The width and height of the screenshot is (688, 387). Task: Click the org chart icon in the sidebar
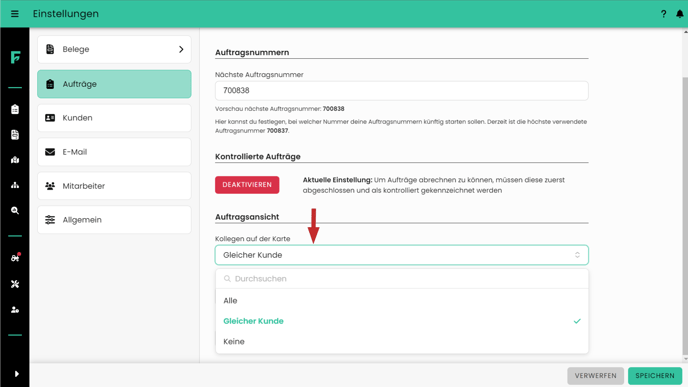pos(15,185)
